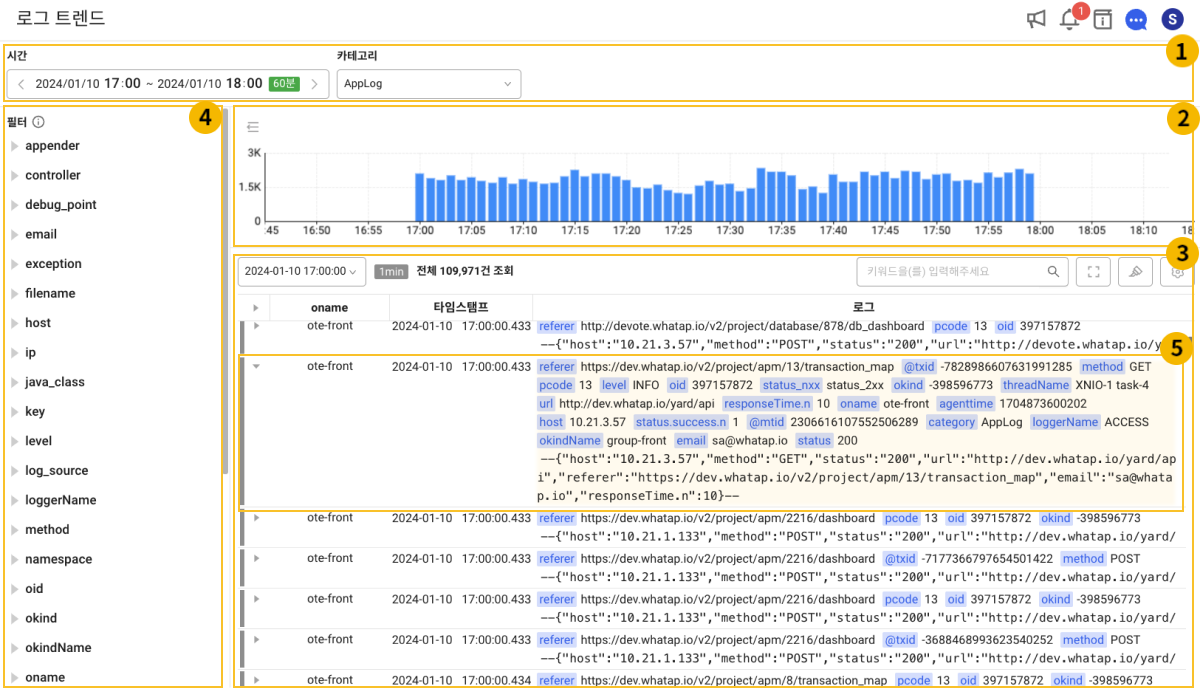The width and height of the screenshot is (1201, 688).
Task: Click the oname column header
Action: (x=329, y=307)
